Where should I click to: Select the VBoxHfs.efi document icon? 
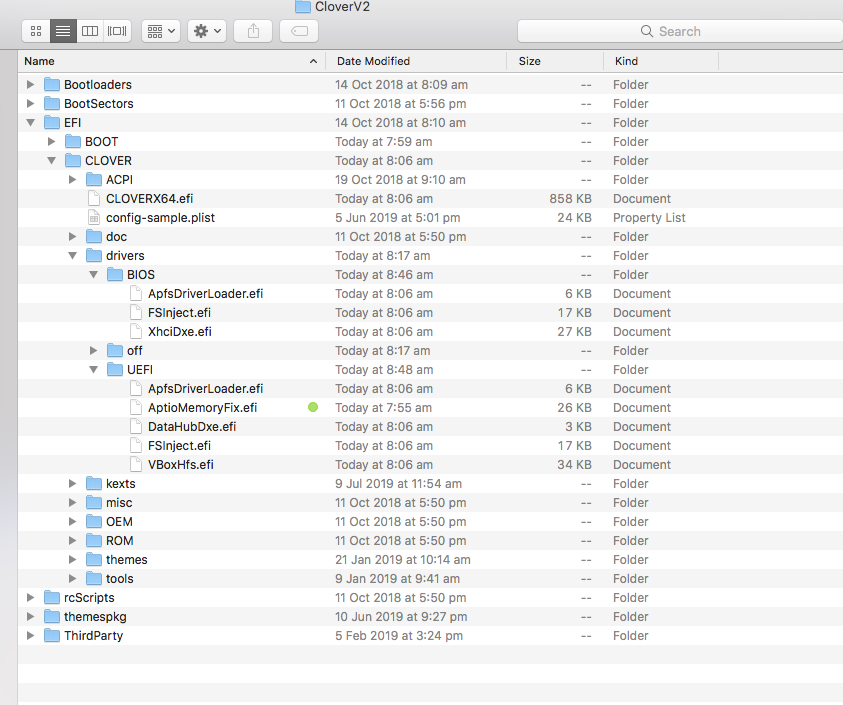click(135, 465)
